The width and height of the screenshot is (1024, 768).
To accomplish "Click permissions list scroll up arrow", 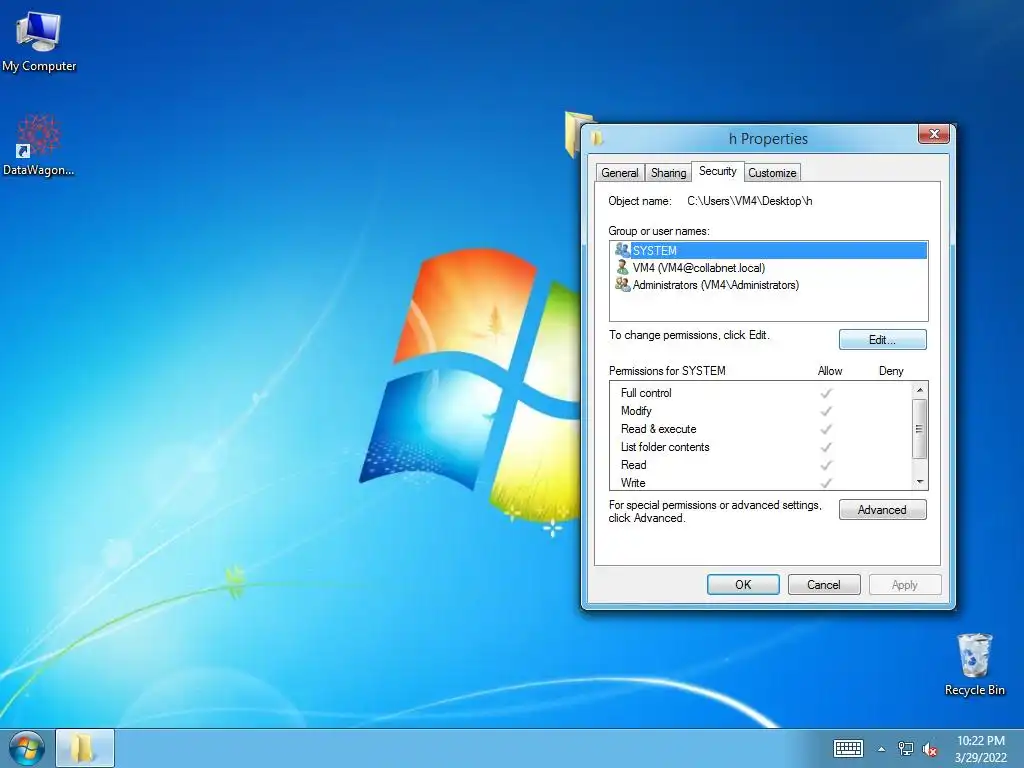I will click(920, 390).
